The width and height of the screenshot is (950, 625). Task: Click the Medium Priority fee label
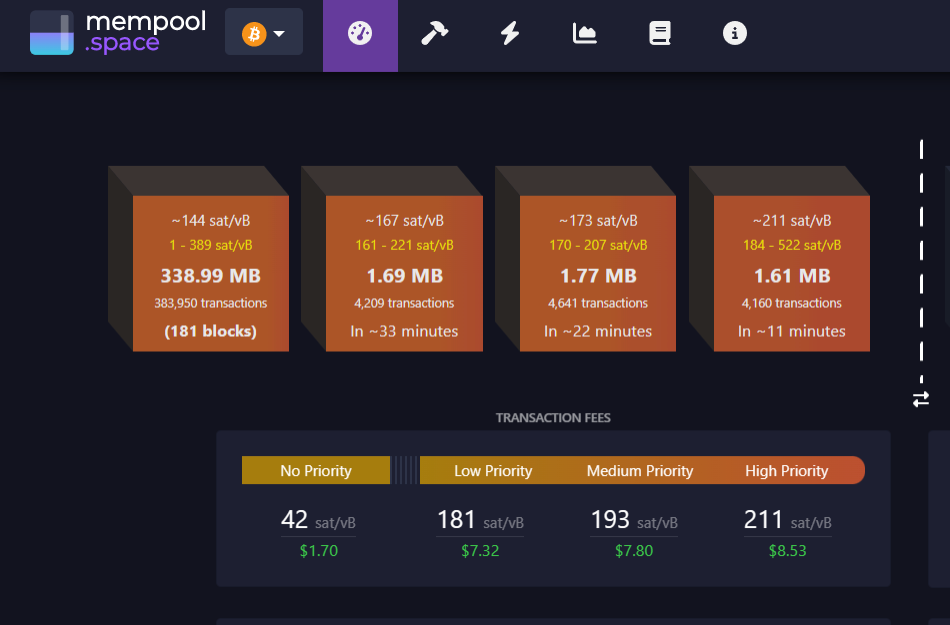pyautogui.click(x=640, y=471)
